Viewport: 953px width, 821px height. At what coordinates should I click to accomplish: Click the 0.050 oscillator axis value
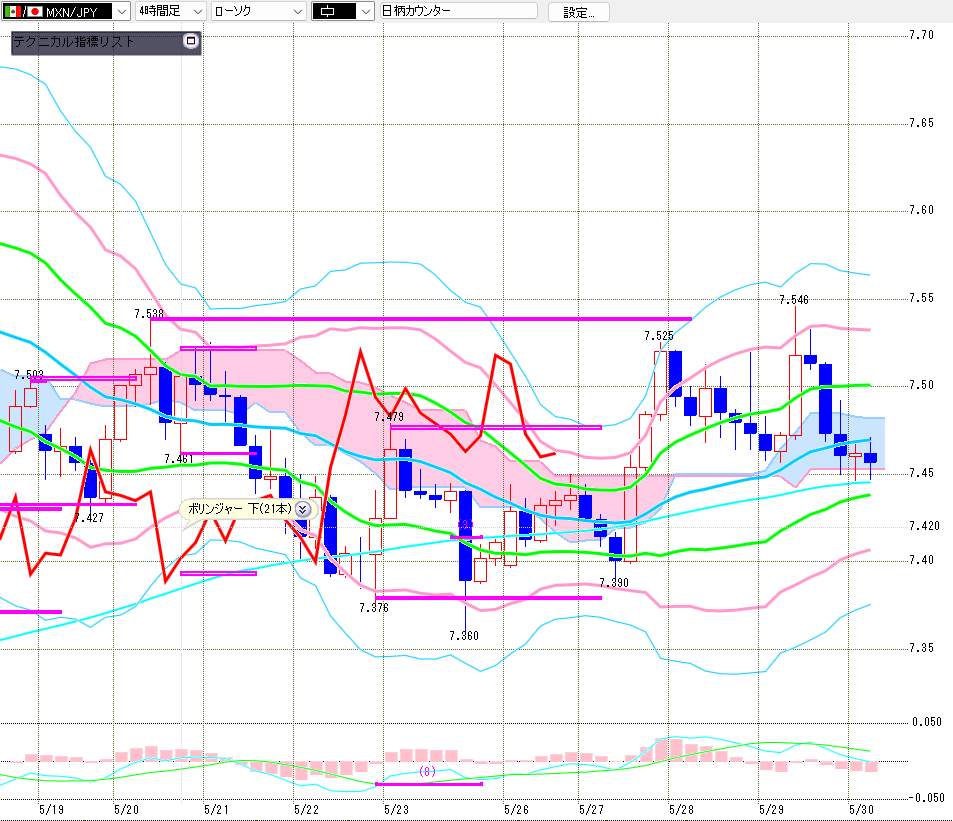[927, 722]
